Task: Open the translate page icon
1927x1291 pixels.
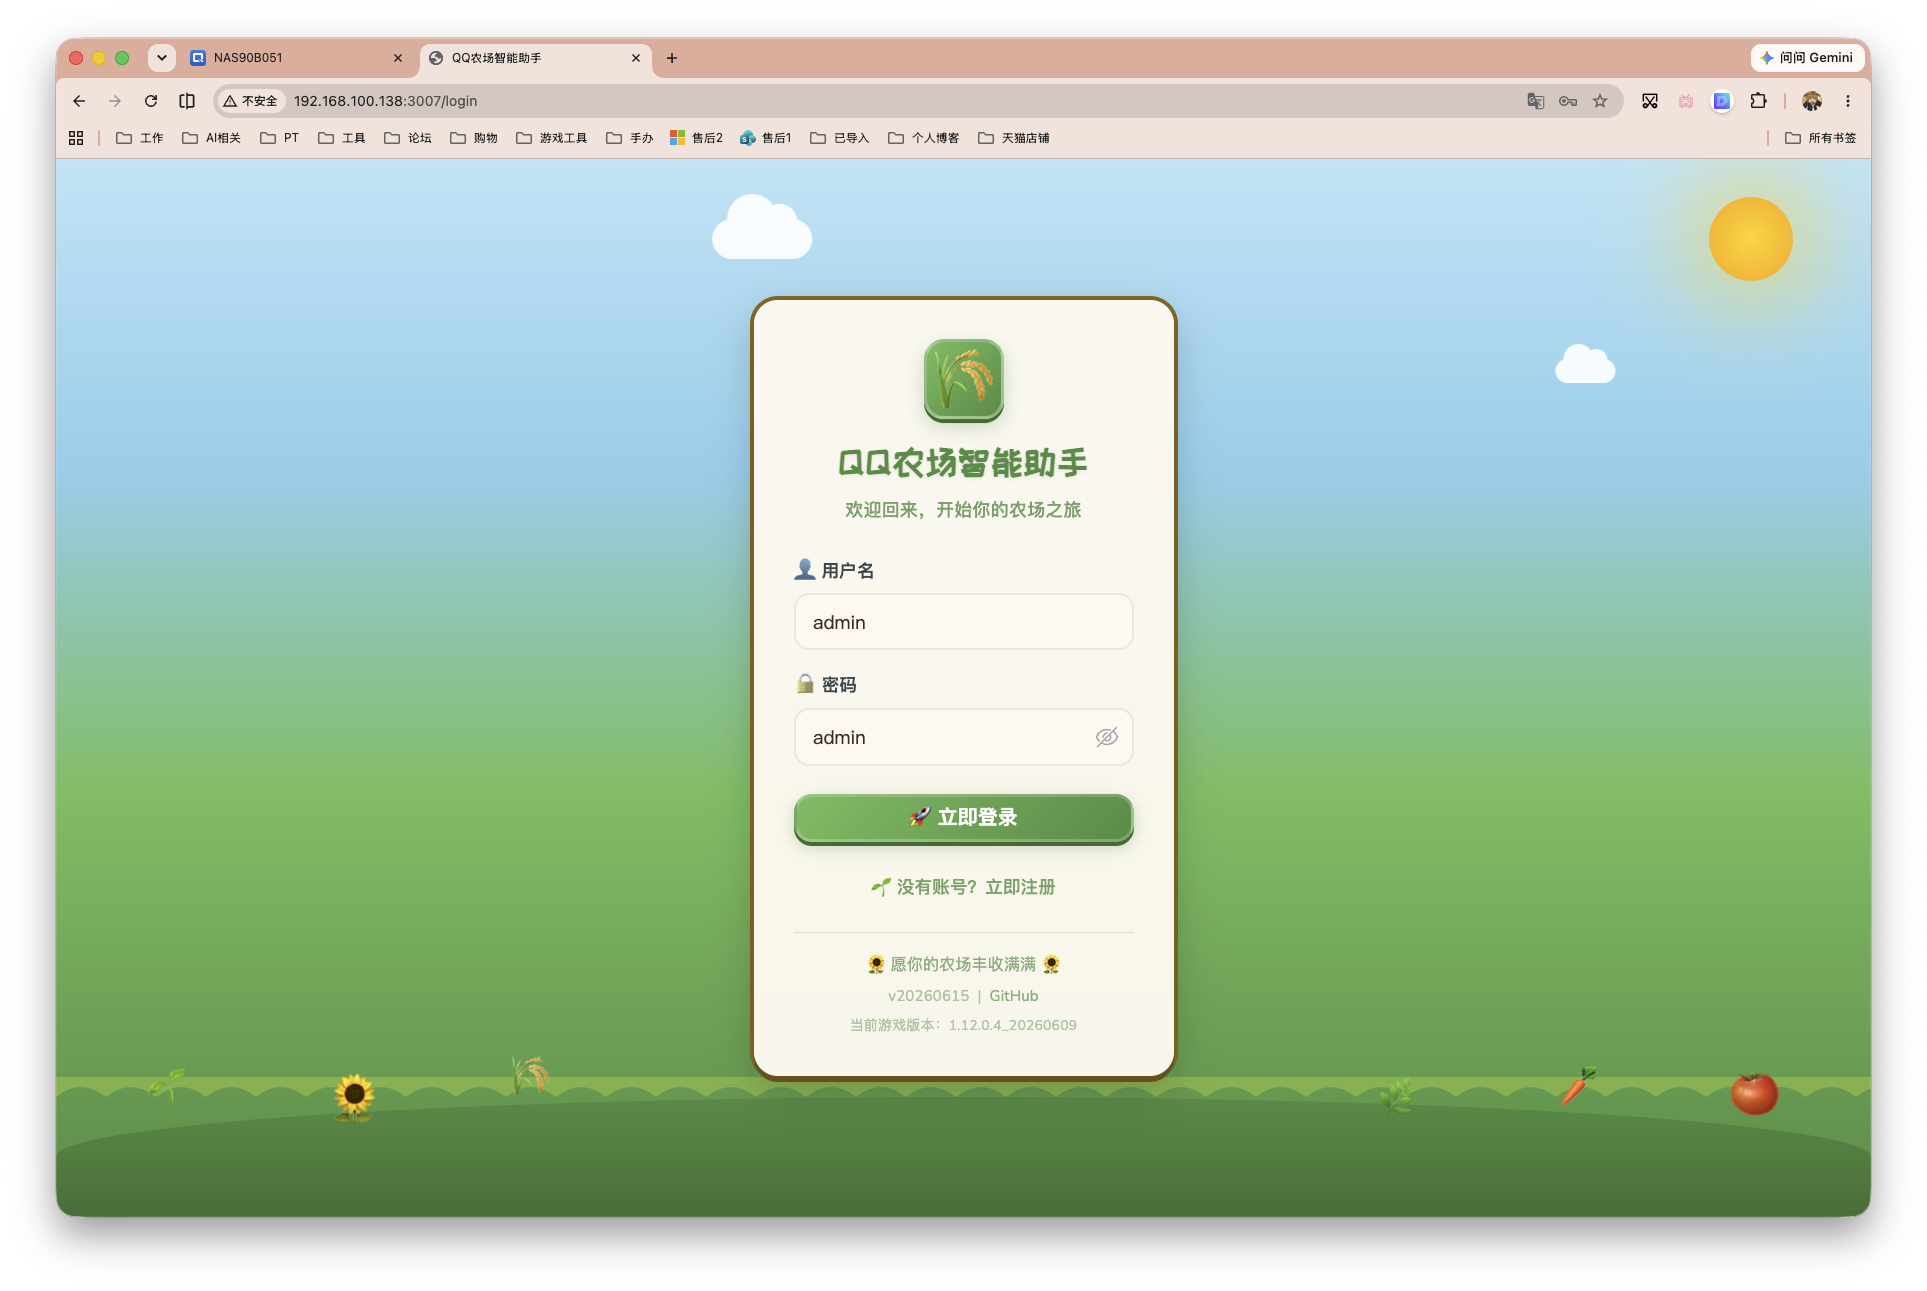Action: pos(1536,101)
